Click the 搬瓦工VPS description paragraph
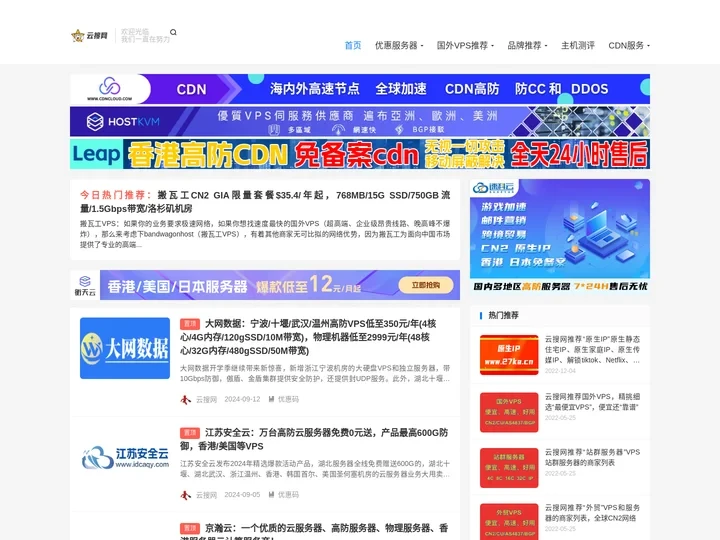This screenshot has width=720, height=540. point(265,234)
